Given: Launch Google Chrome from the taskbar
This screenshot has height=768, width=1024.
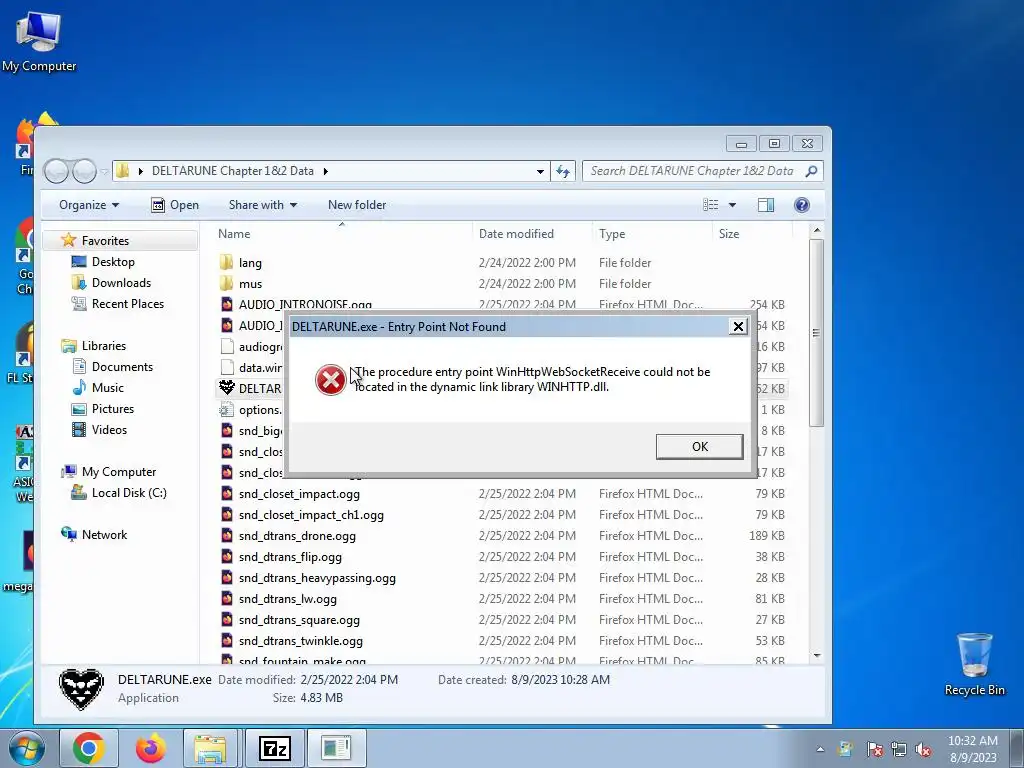Looking at the screenshot, I should (88, 748).
